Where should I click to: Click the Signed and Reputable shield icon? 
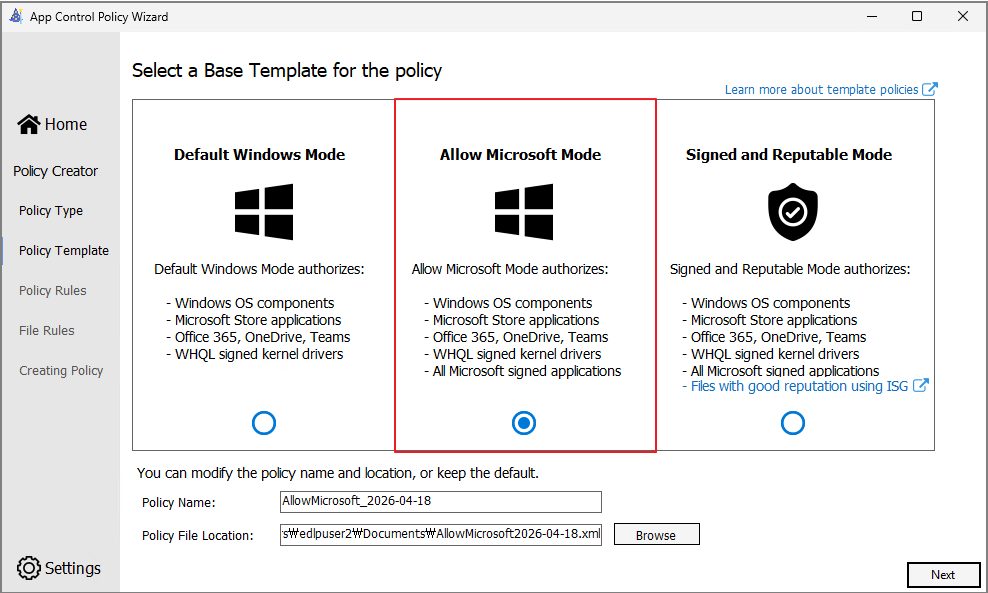pyautogui.click(x=793, y=212)
